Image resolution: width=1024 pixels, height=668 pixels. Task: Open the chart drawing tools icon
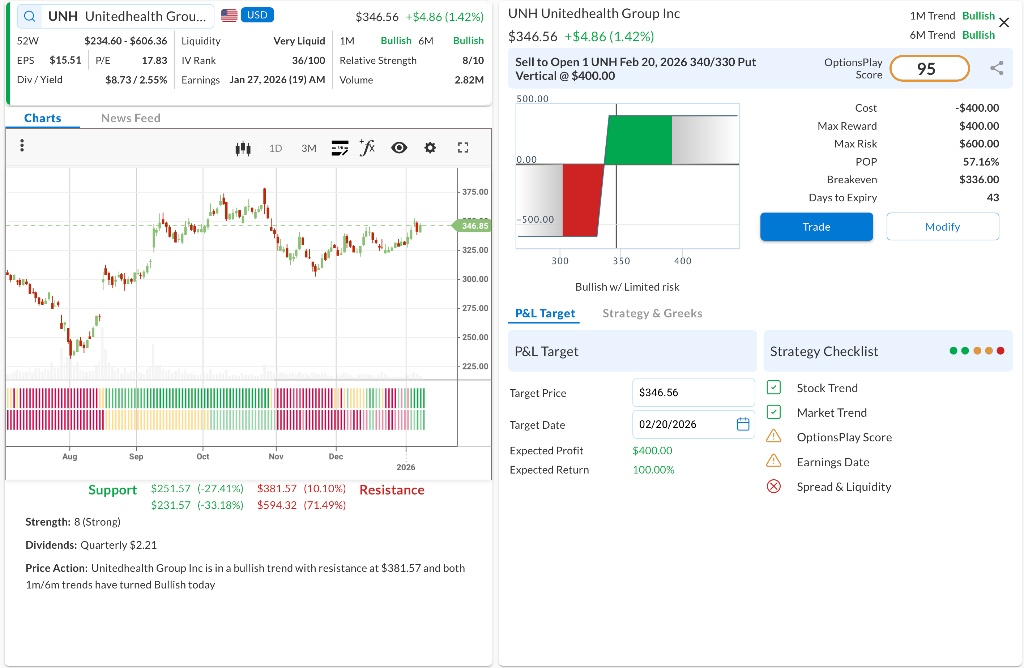[x=339, y=148]
